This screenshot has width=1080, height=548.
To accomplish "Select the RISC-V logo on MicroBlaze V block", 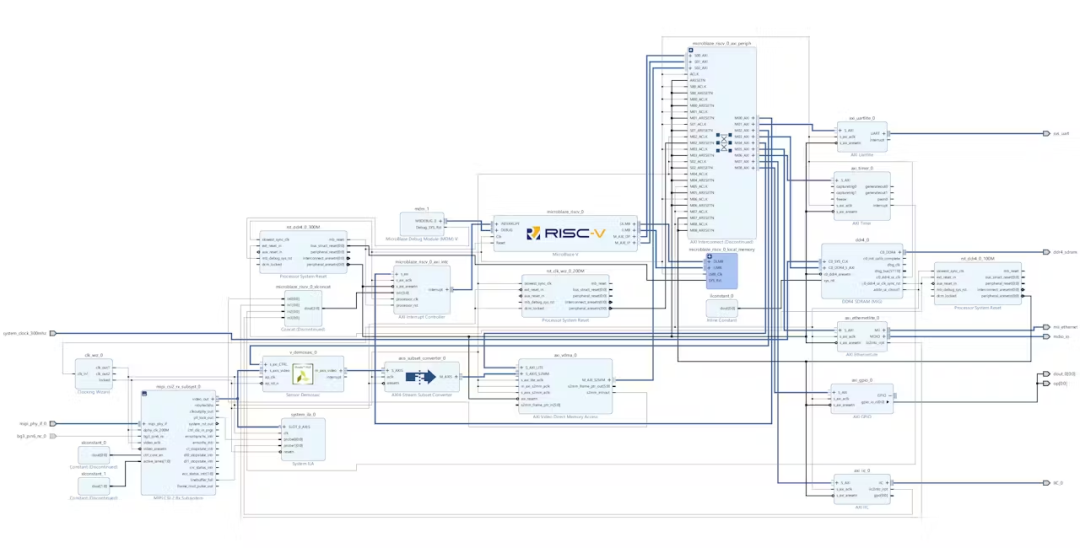I will click(565, 233).
